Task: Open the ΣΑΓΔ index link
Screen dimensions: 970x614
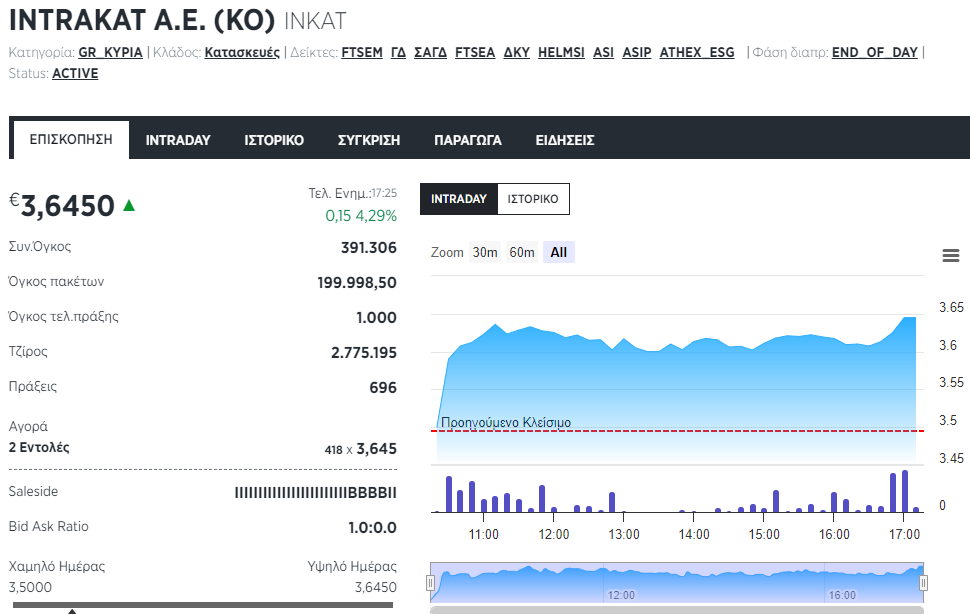Action: 431,53
